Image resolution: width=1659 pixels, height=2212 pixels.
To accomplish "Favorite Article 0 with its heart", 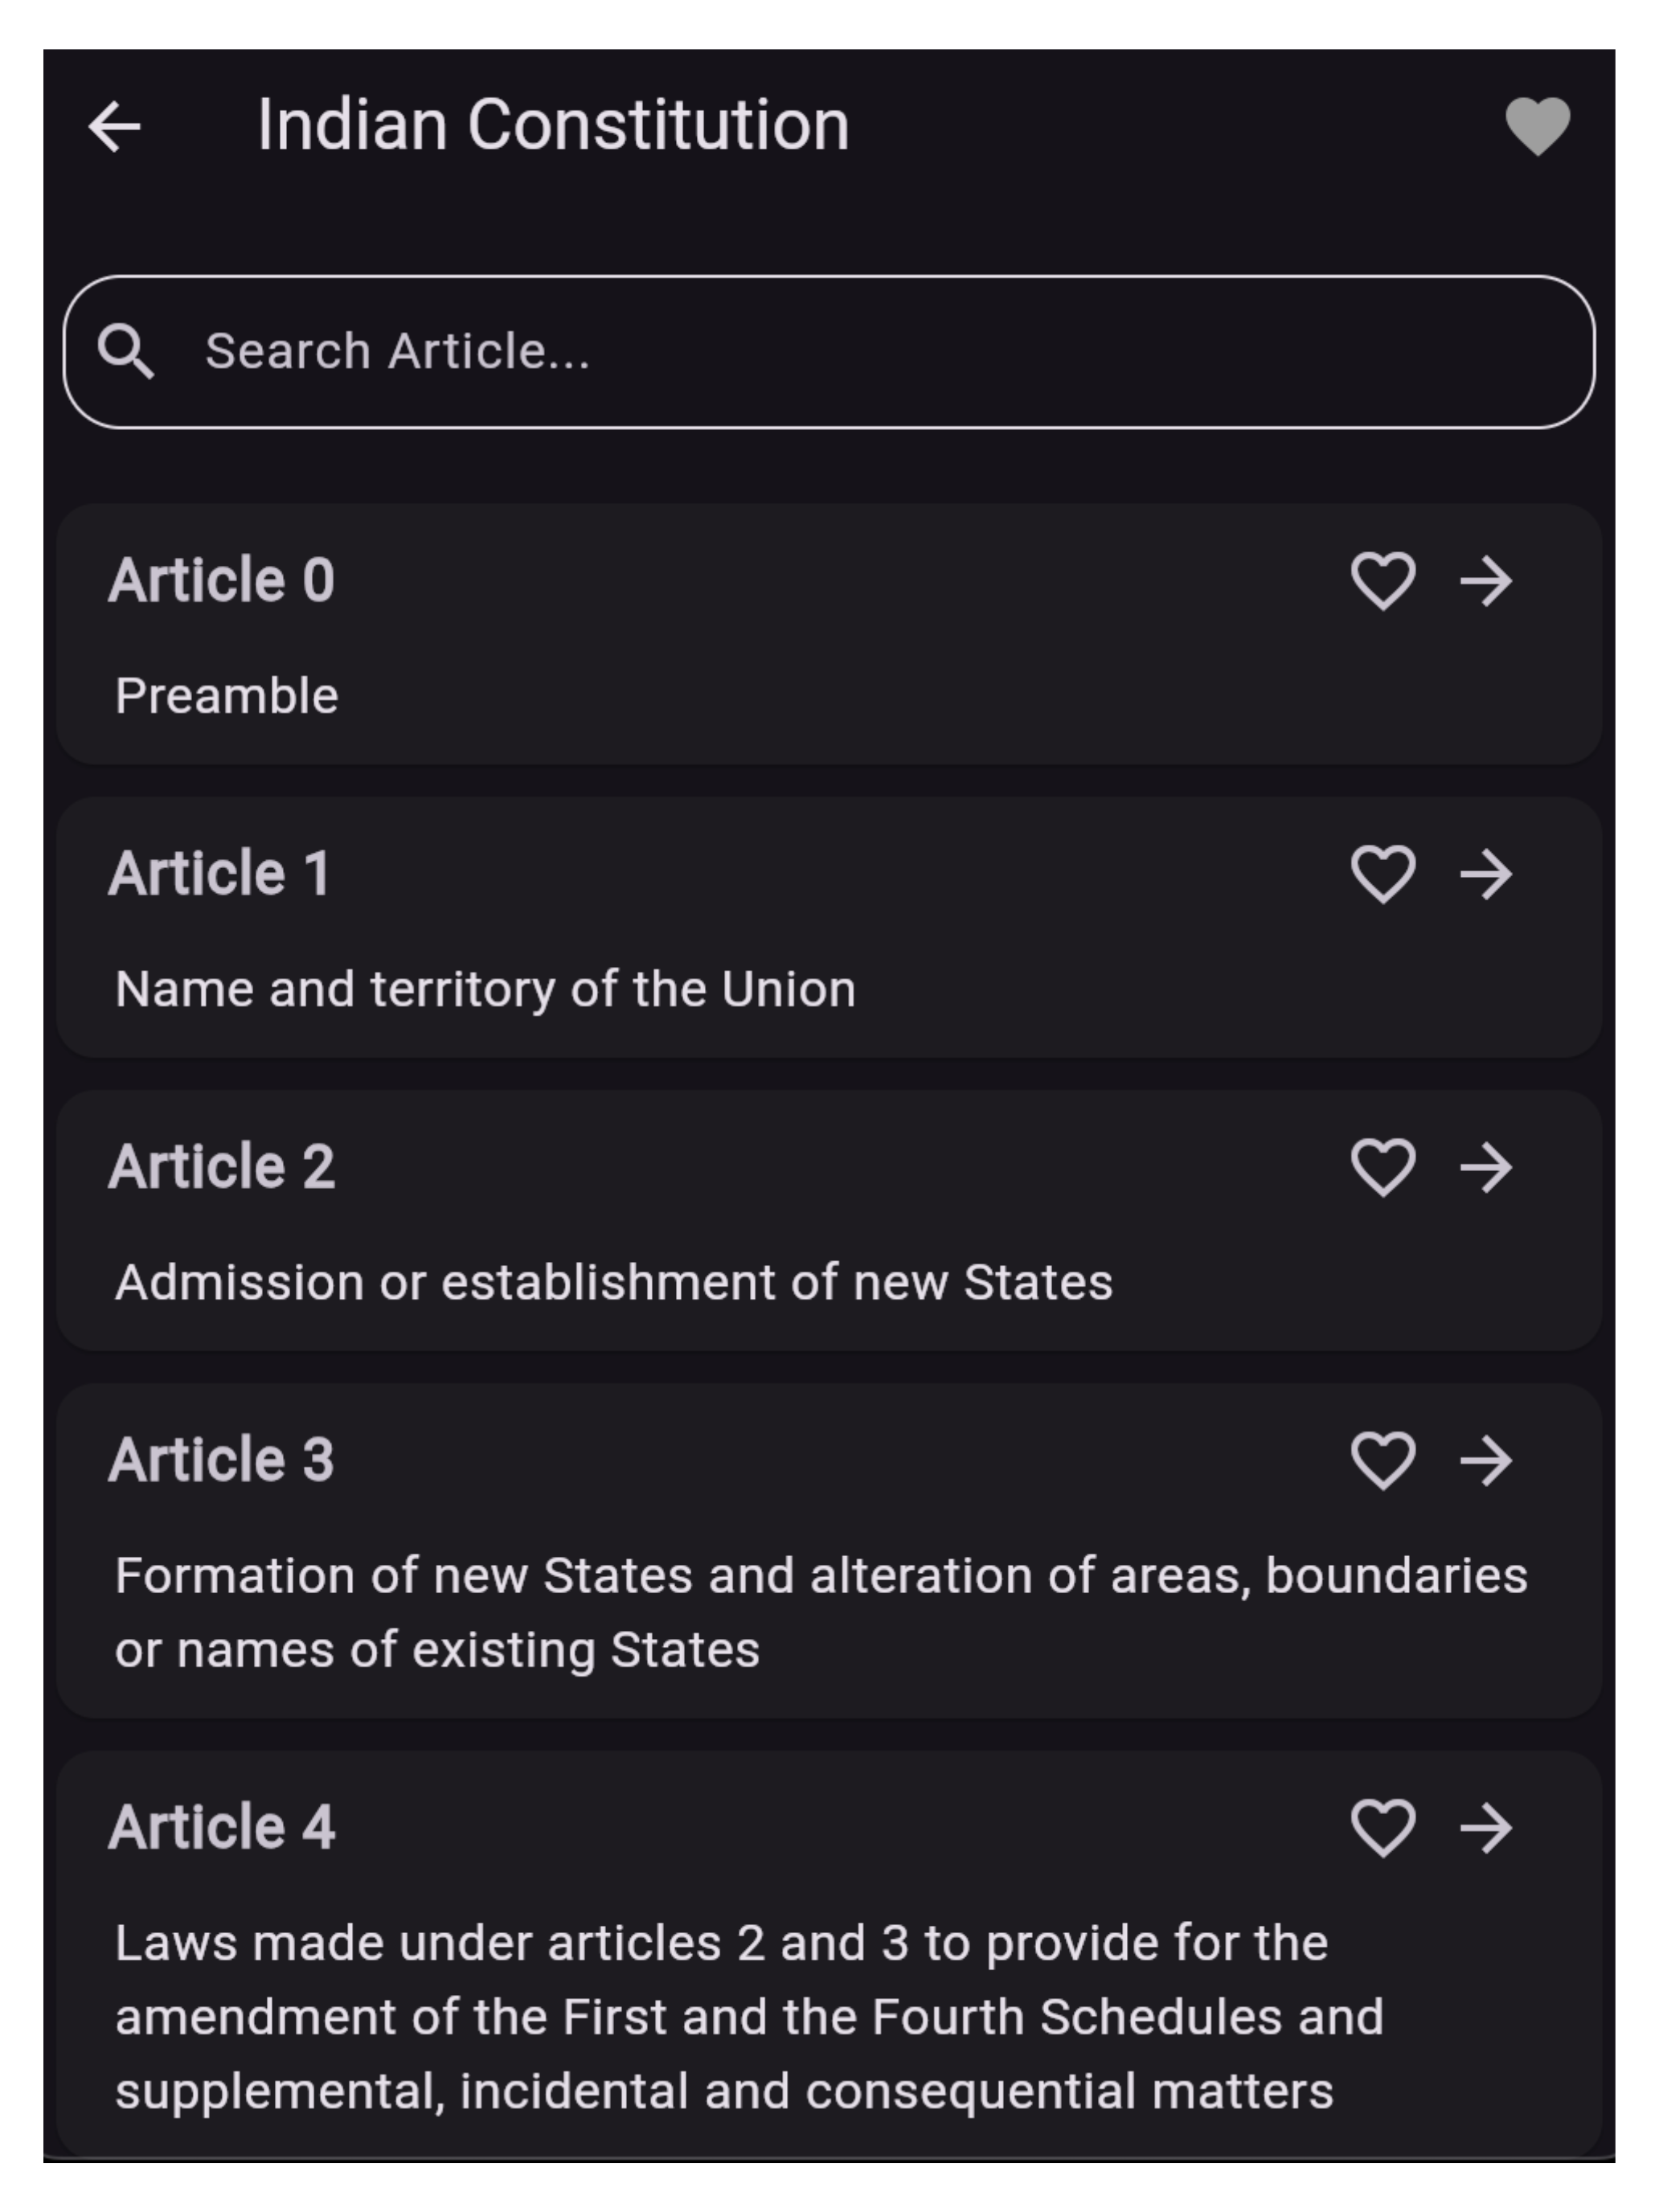I will [x=1383, y=581].
